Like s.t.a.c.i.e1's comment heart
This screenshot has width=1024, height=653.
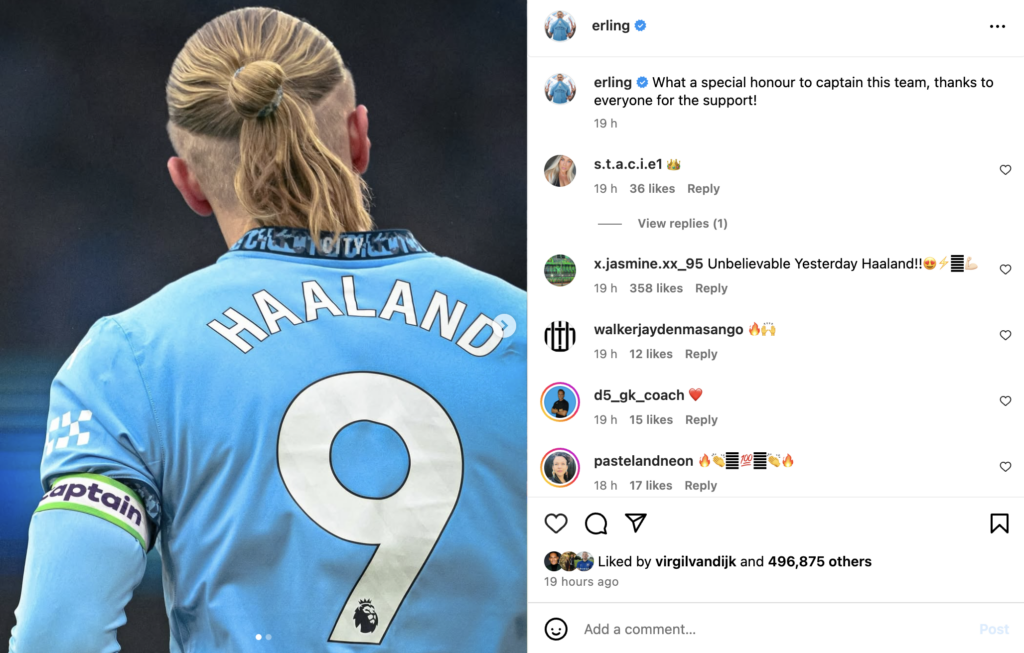(1005, 170)
